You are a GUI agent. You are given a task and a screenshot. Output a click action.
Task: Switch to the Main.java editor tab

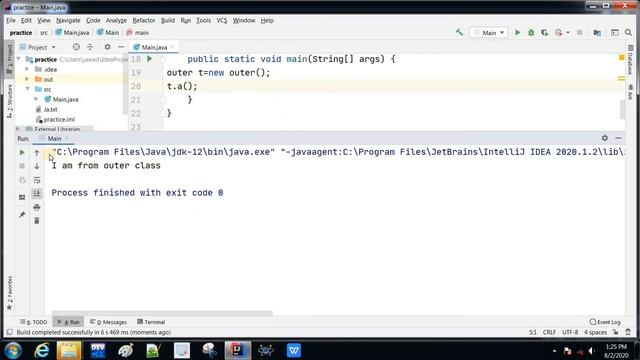coord(154,47)
